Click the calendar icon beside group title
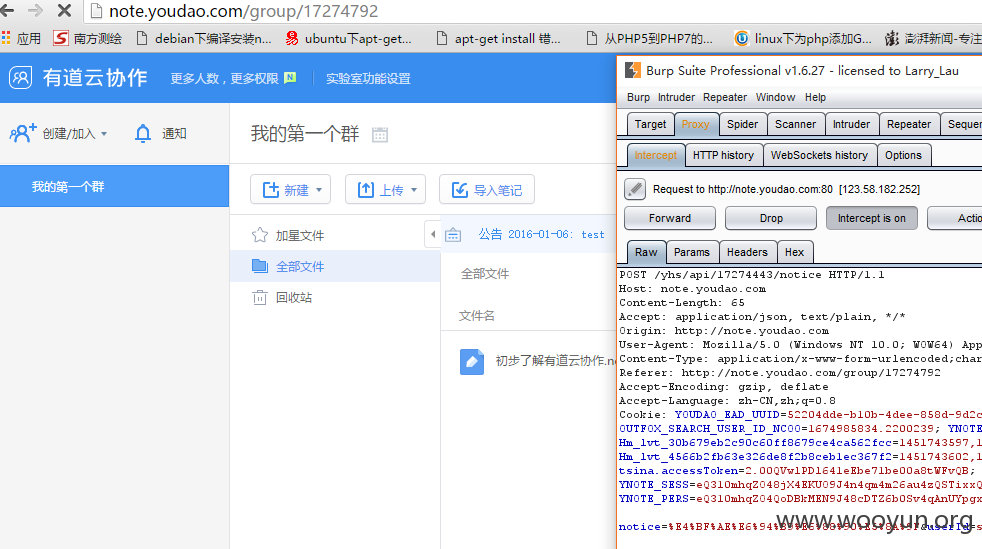 pos(380,135)
